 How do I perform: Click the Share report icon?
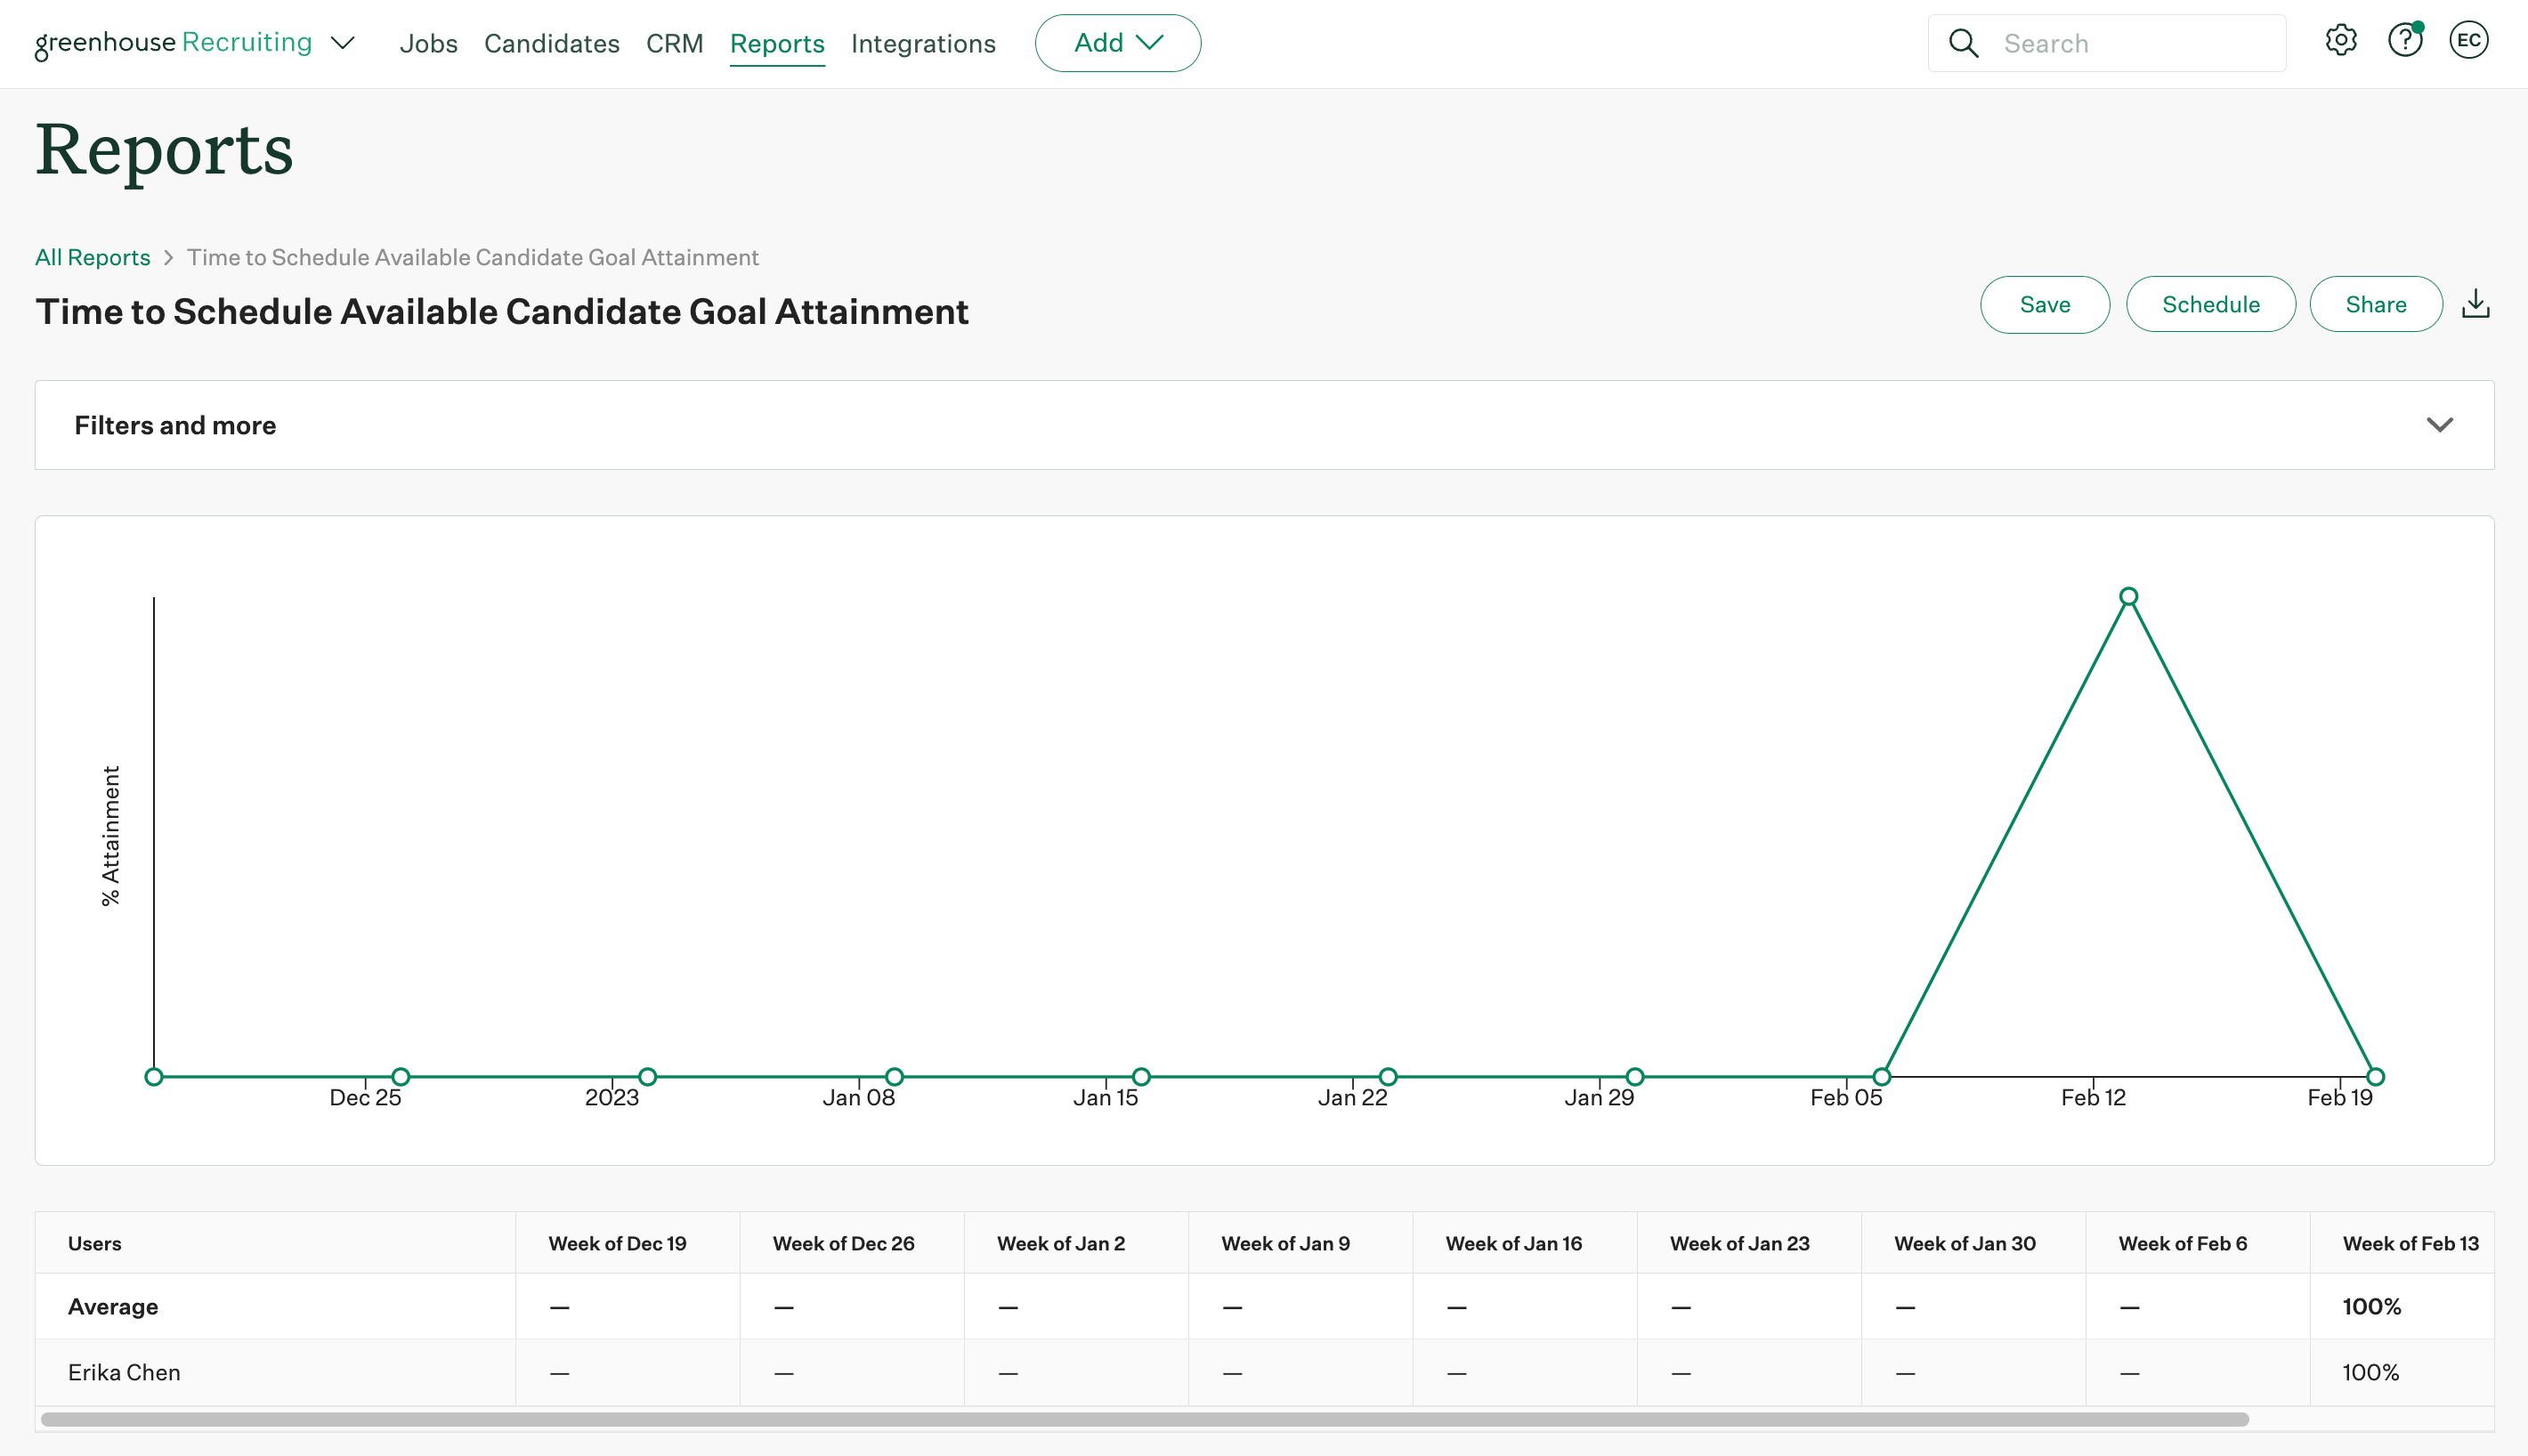2373,303
